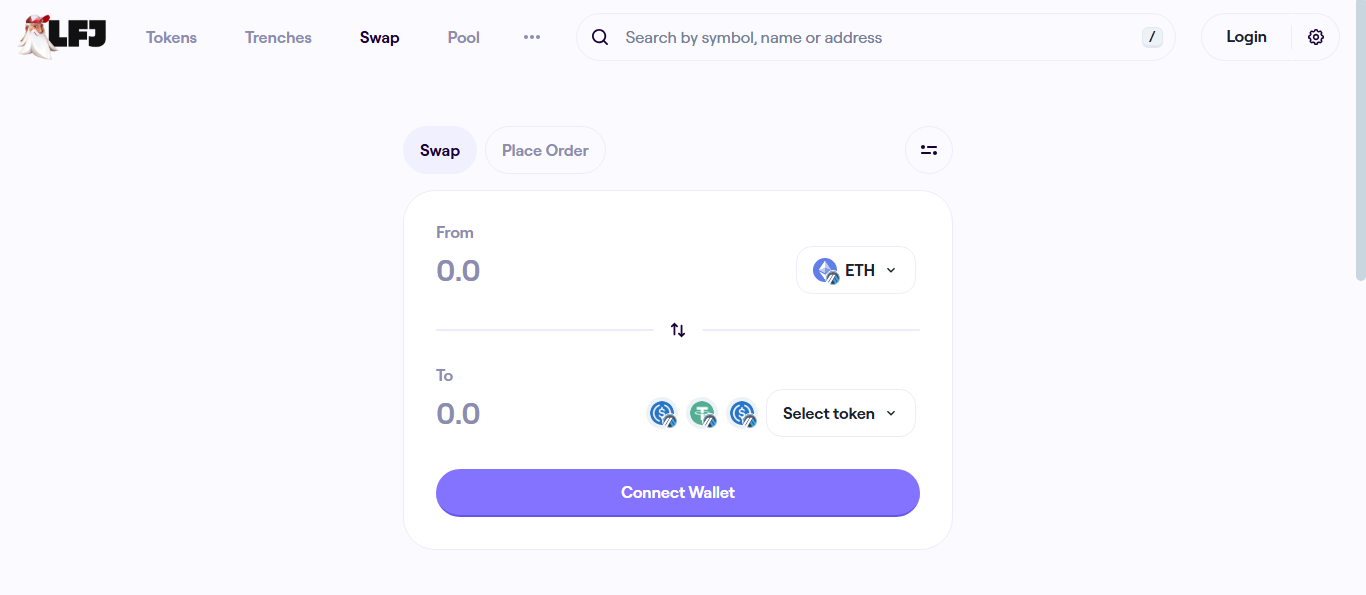
Task: Flip tokens with the swap direction arrows
Action: [x=678, y=330]
